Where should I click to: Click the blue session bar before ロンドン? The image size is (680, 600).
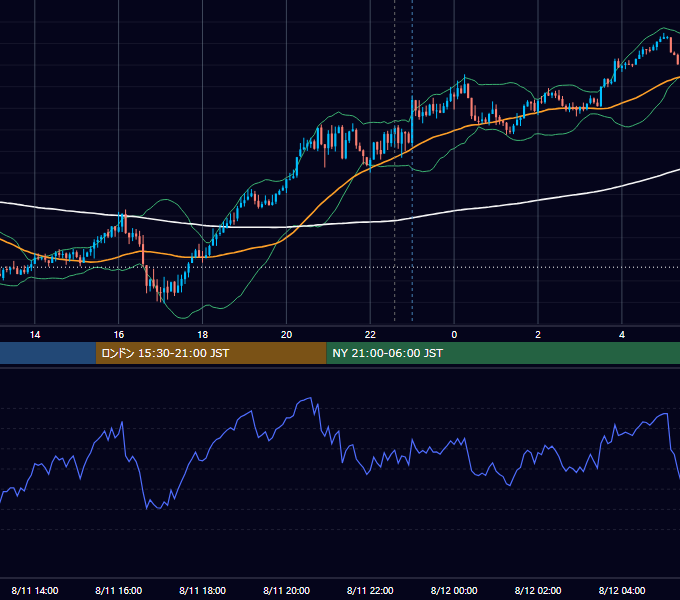pyautogui.click(x=48, y=353)
